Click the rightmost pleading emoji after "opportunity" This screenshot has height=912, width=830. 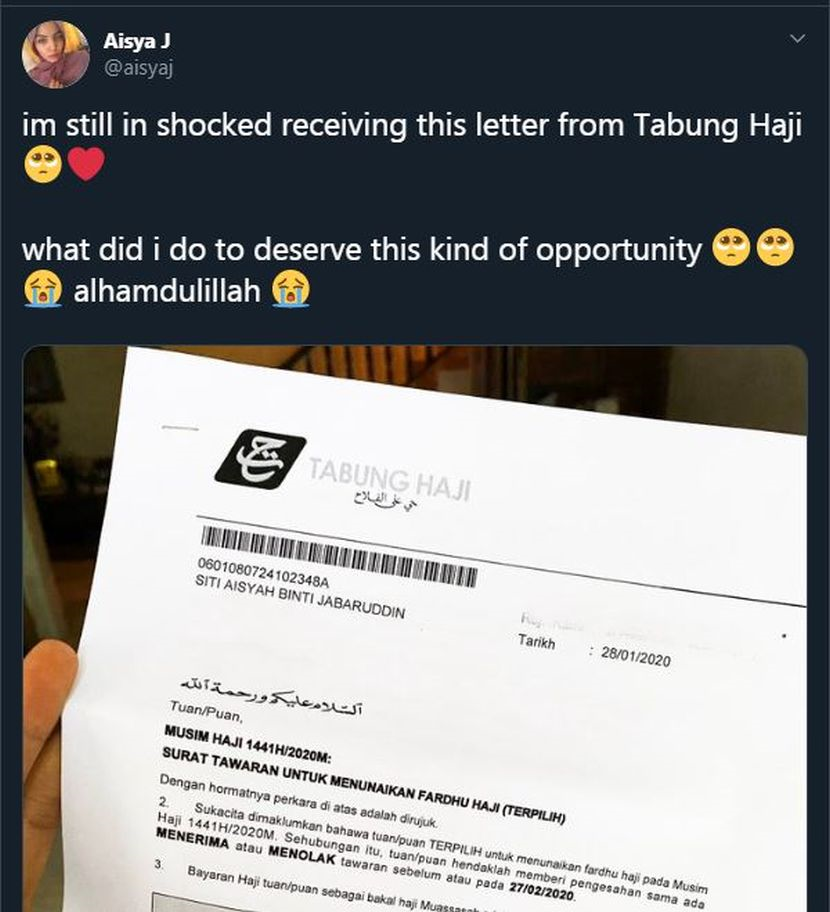(x=776, y=248)
